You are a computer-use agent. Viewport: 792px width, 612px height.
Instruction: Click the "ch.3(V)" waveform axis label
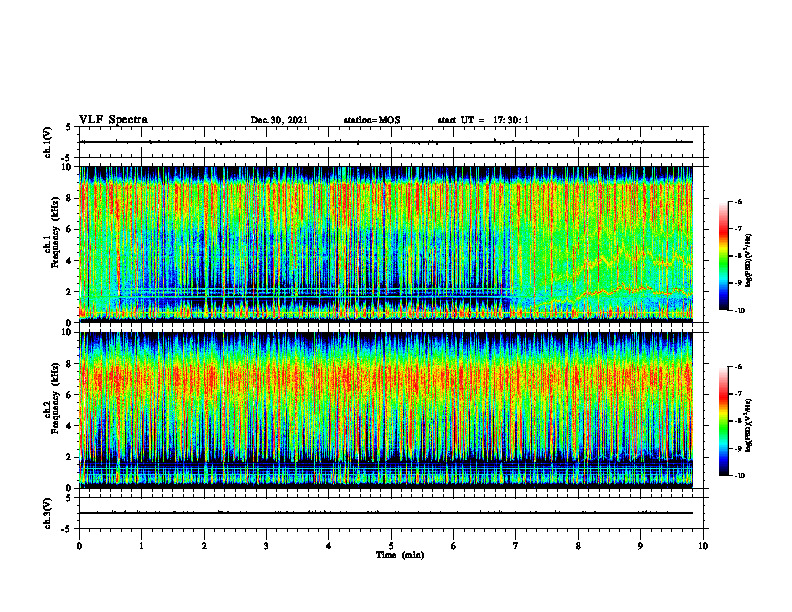pos(47,513)
